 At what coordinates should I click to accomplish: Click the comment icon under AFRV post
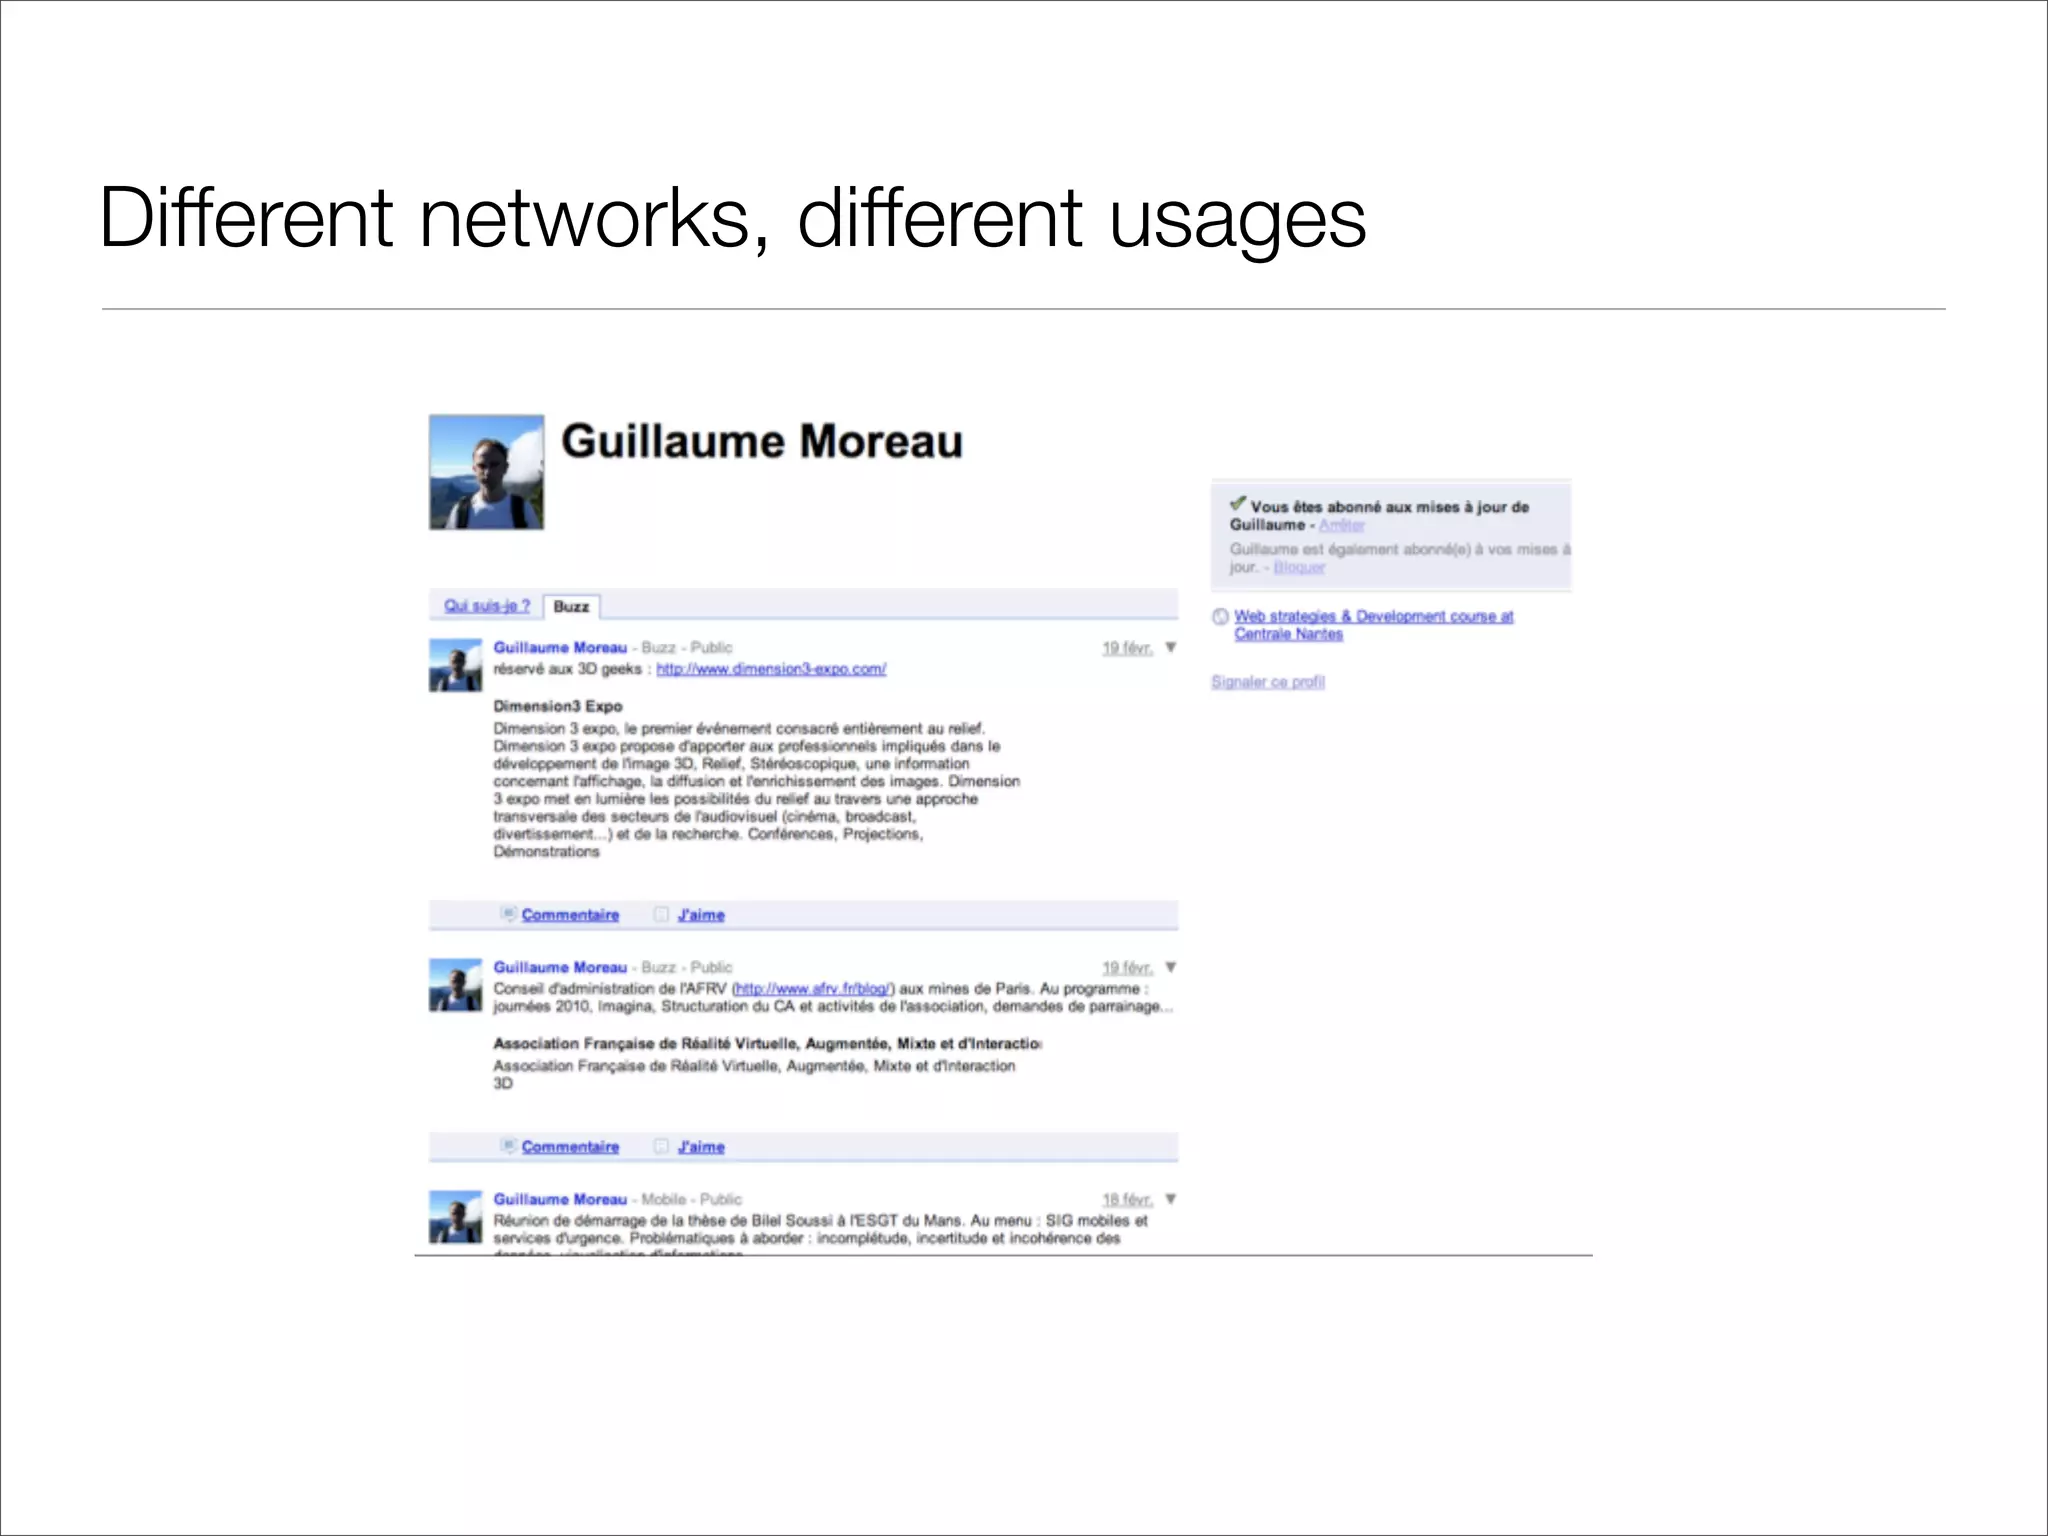pos(508,1146)
